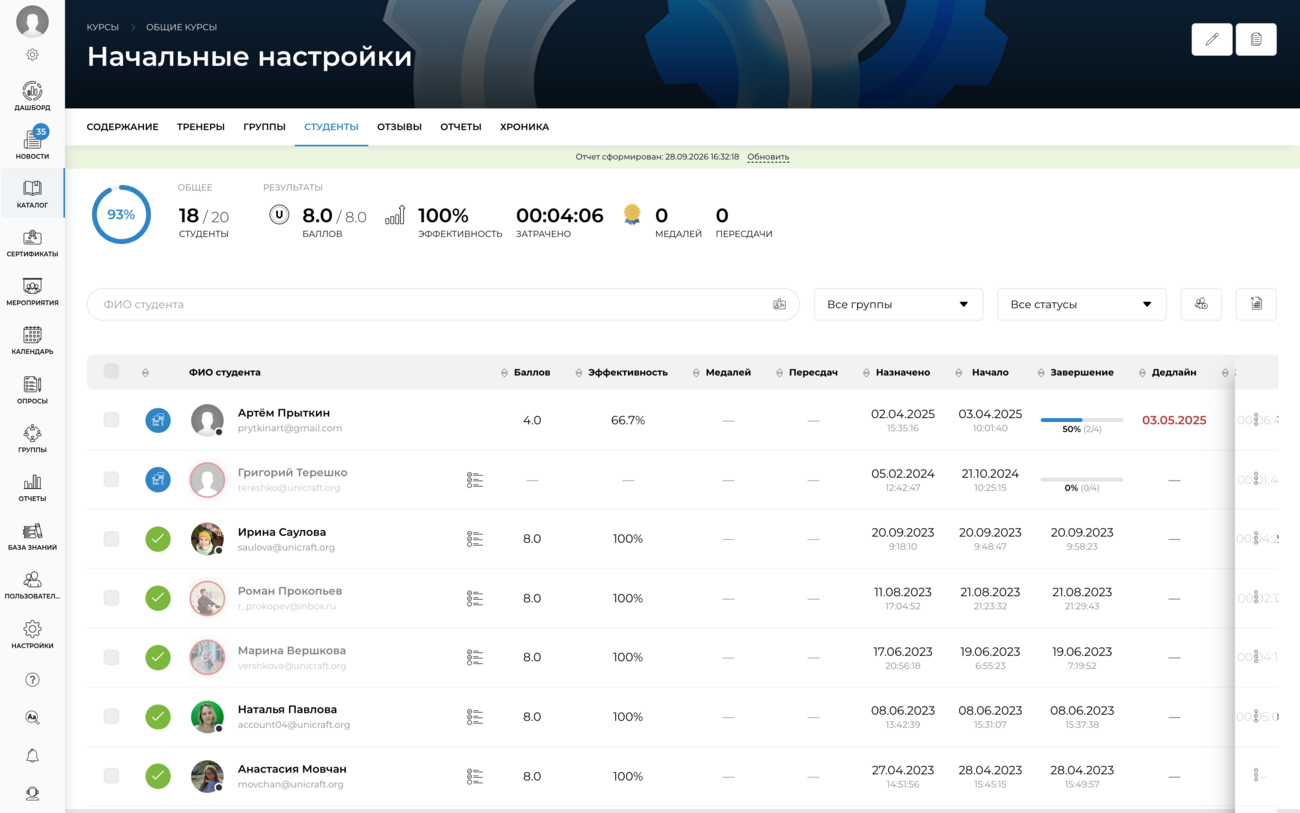Open the Отчеты sidebar section
1300x813 pixels.
click(x=32, y=487)
